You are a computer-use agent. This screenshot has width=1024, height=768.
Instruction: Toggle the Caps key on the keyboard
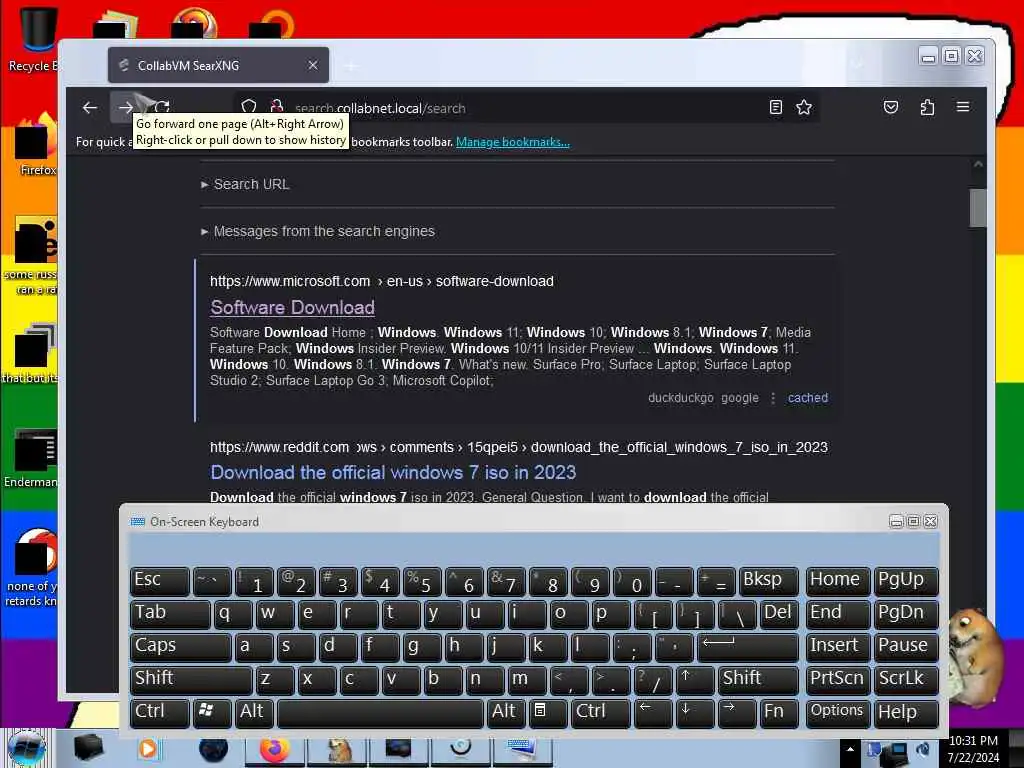[x=181, y=647]
